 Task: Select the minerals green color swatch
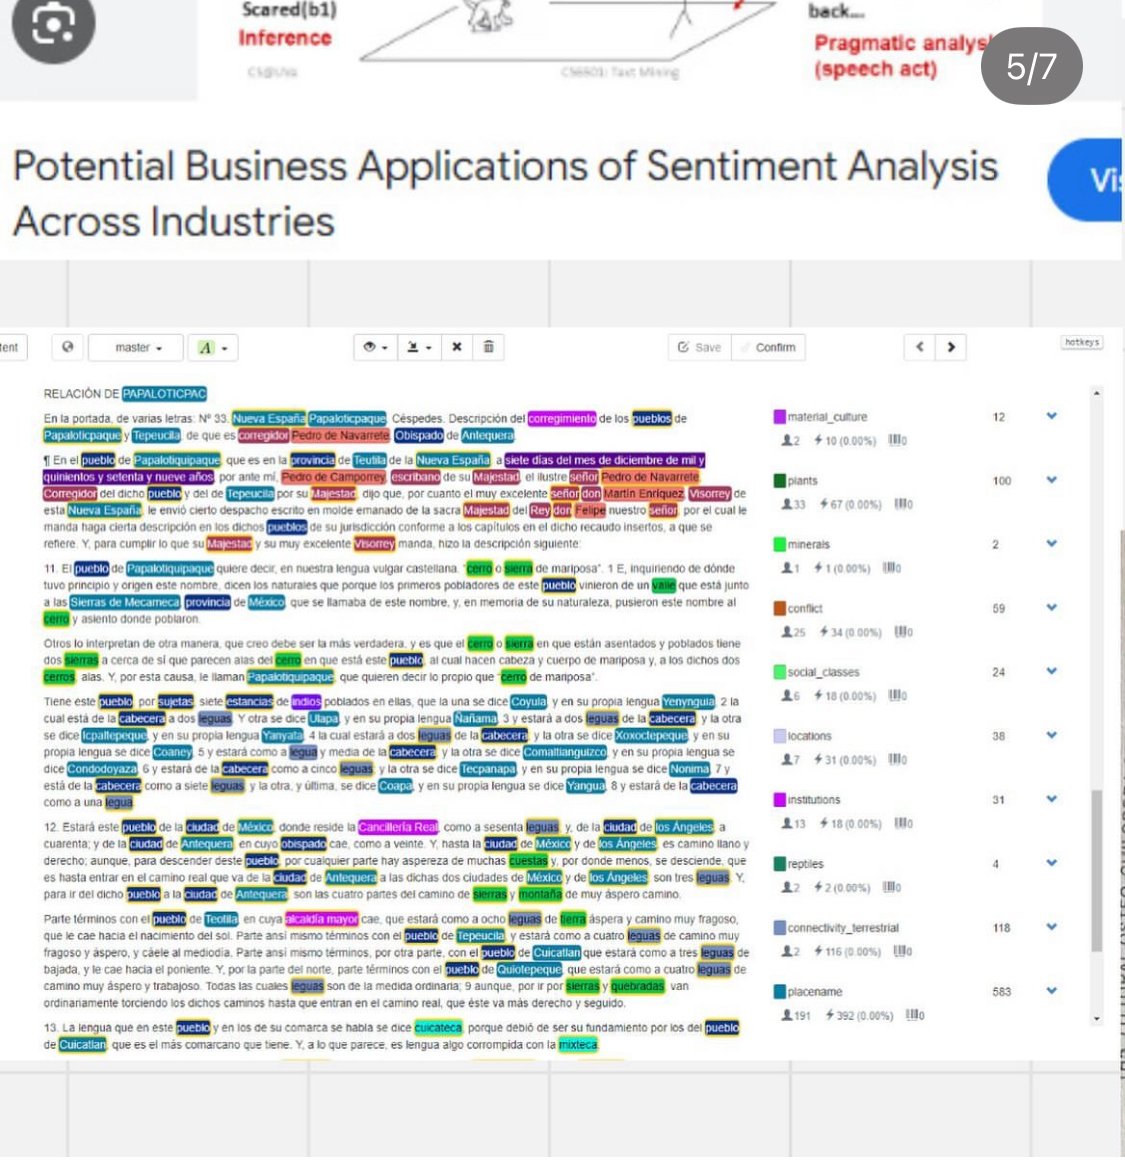click(x=780, y=545)
